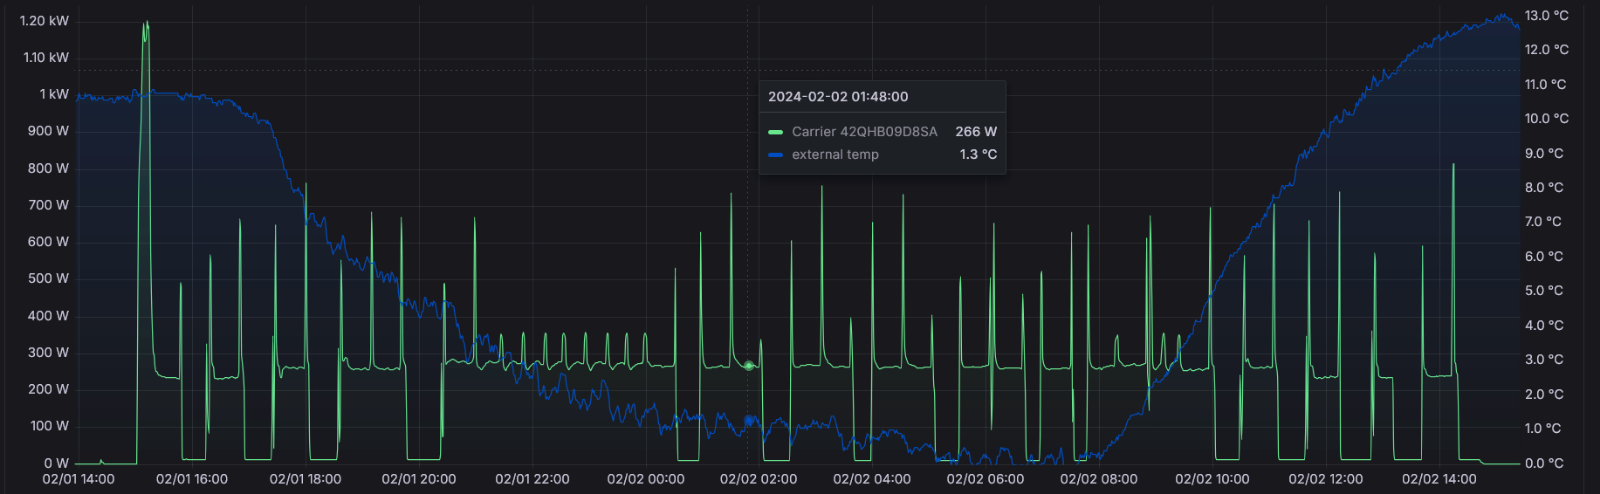
Task: Click the 600 W axis label
Action: click(49, 242)
